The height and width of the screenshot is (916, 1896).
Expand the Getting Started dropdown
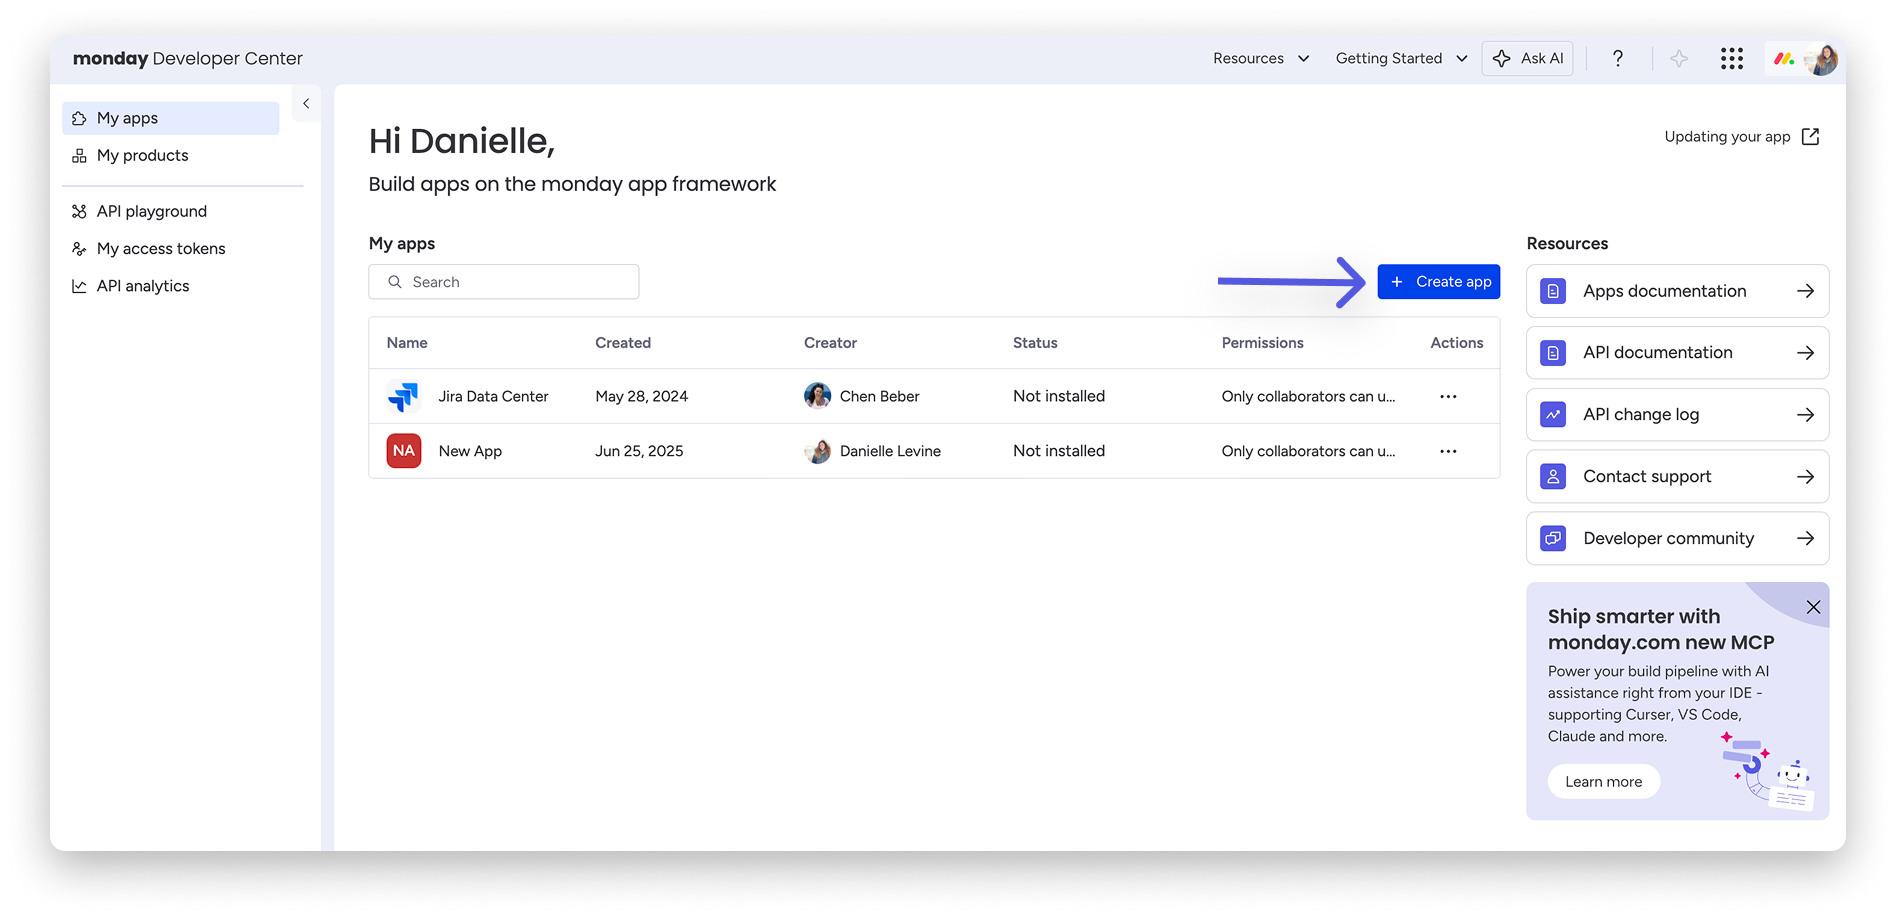[x=1401, y=59]
